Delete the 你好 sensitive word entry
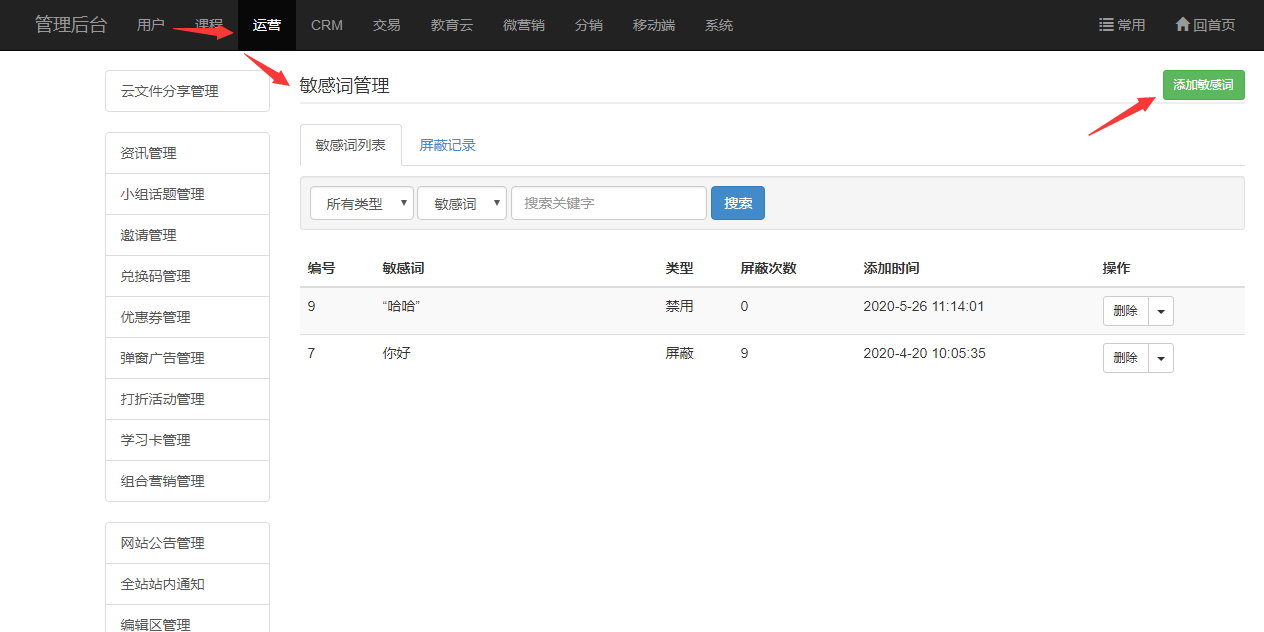1264x632 pixels. pos(1125,358)
